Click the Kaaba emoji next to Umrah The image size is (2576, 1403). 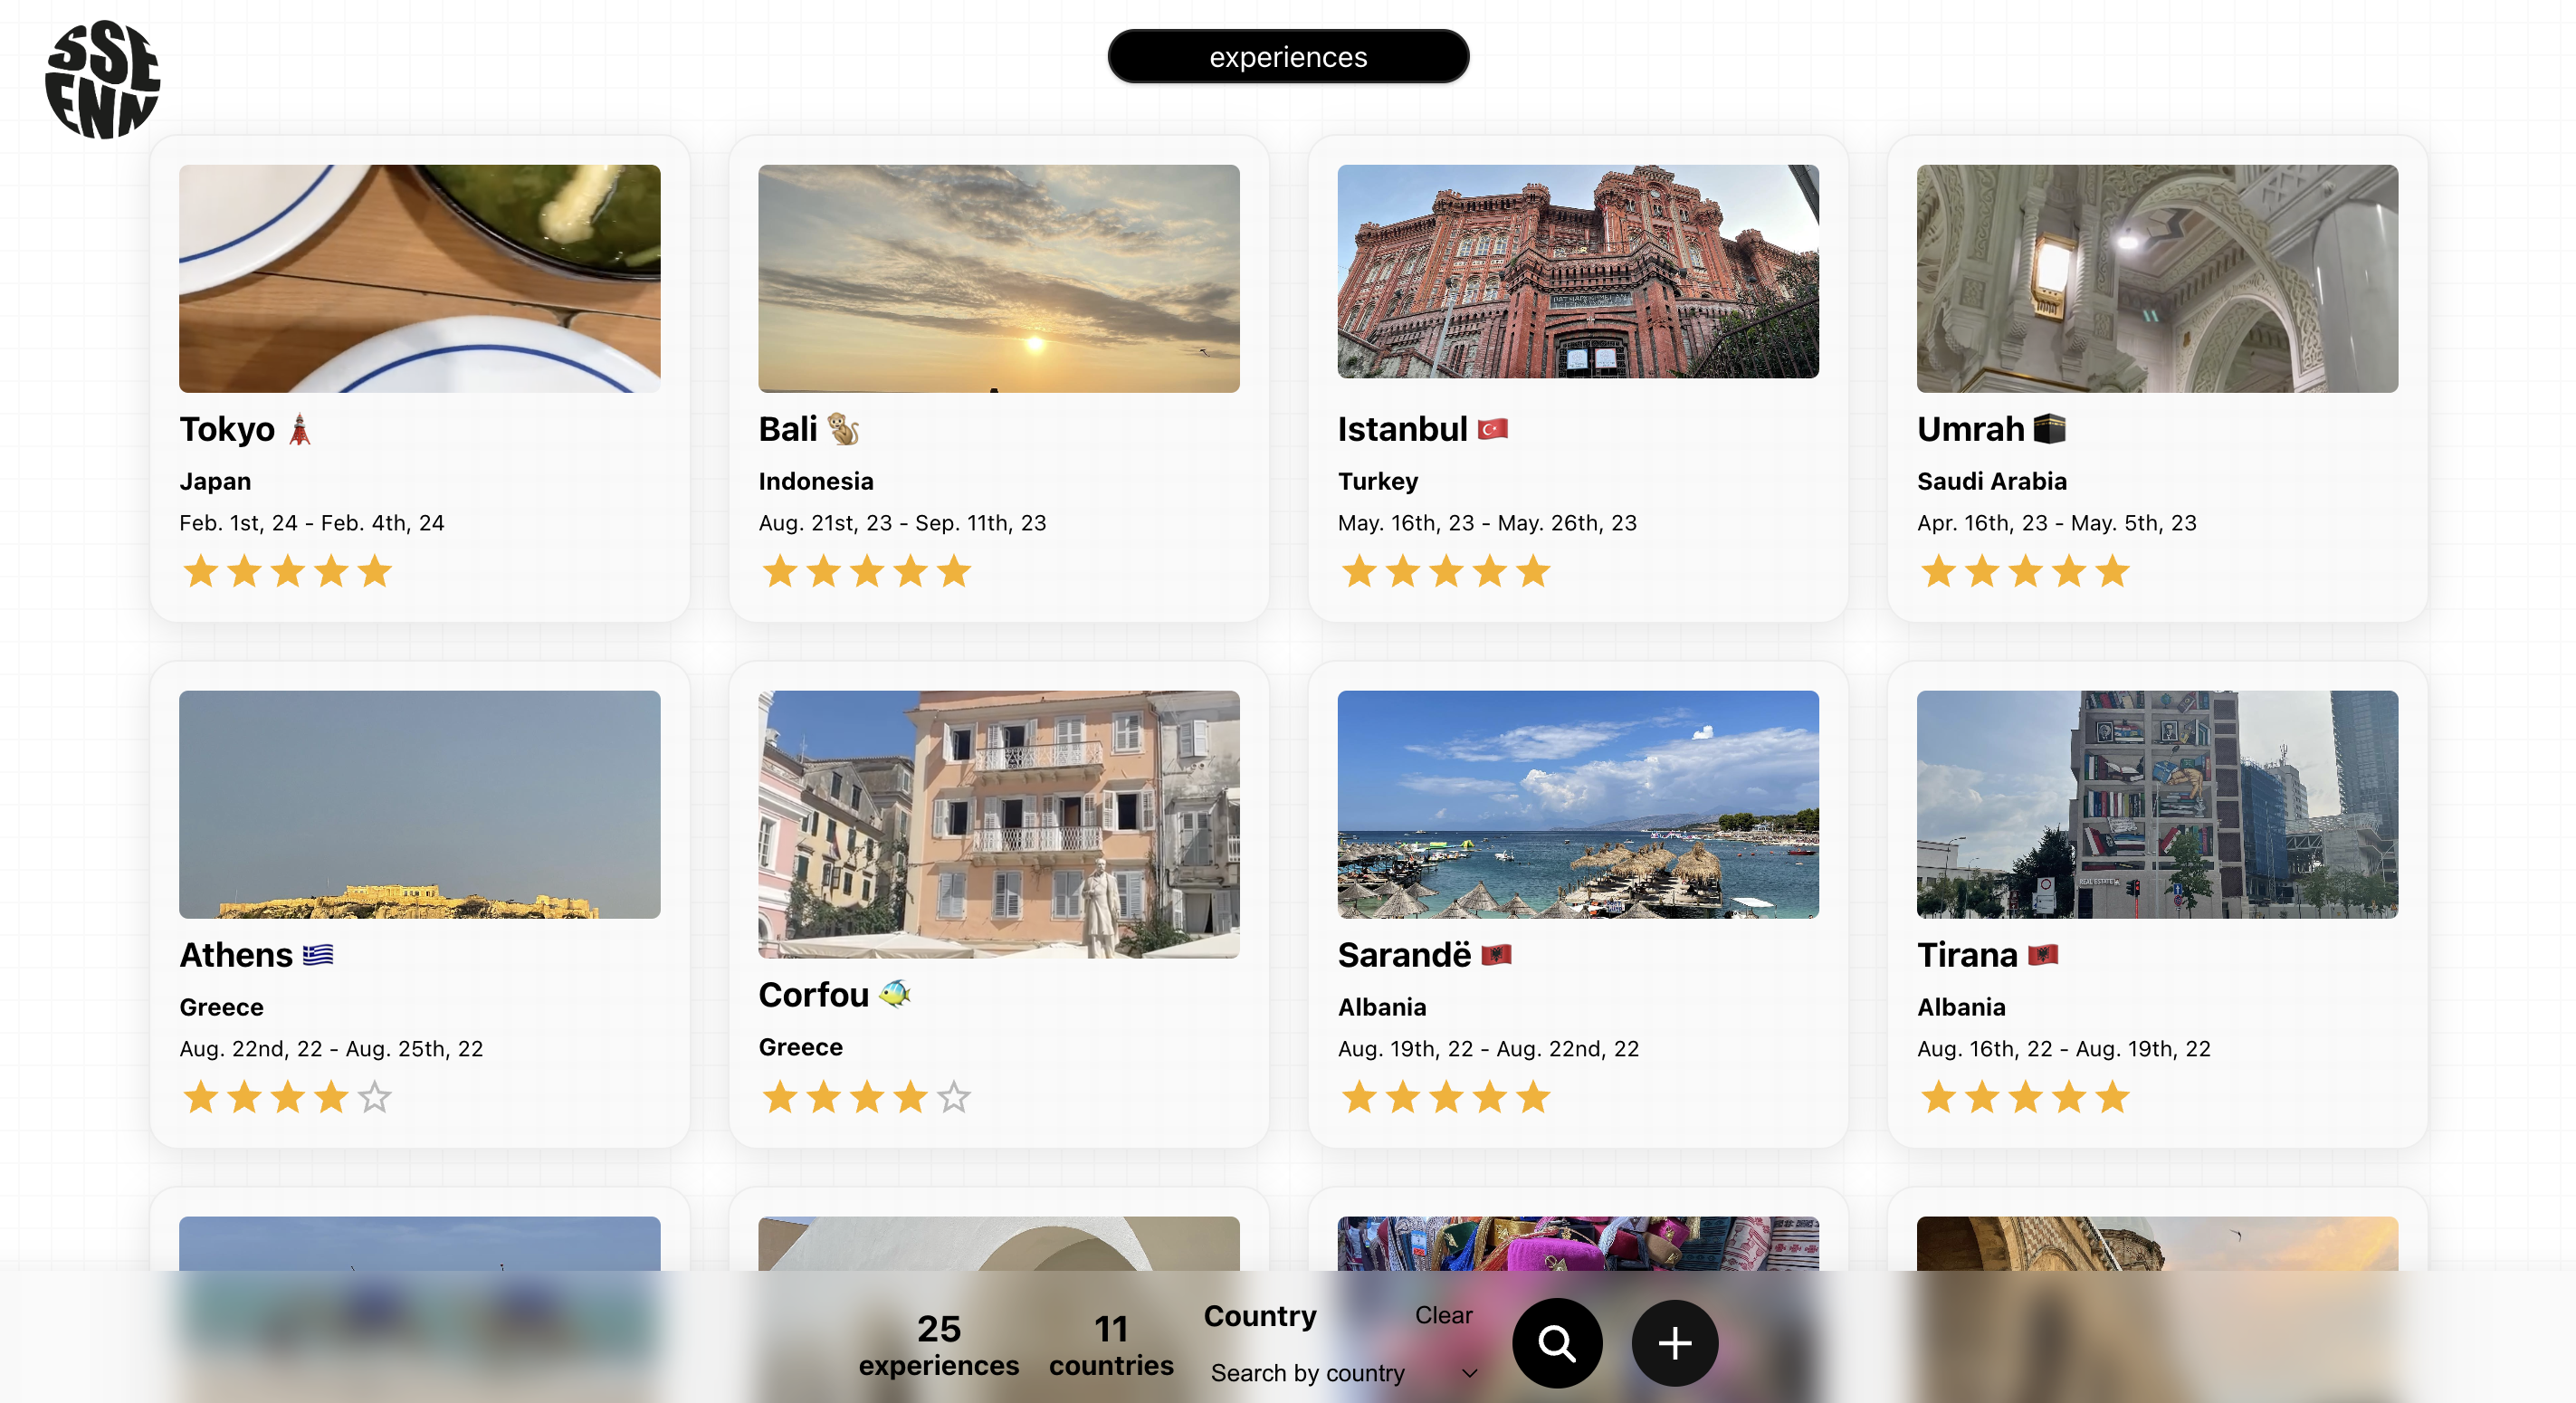pyautogui.click(x=2049, y=429)
